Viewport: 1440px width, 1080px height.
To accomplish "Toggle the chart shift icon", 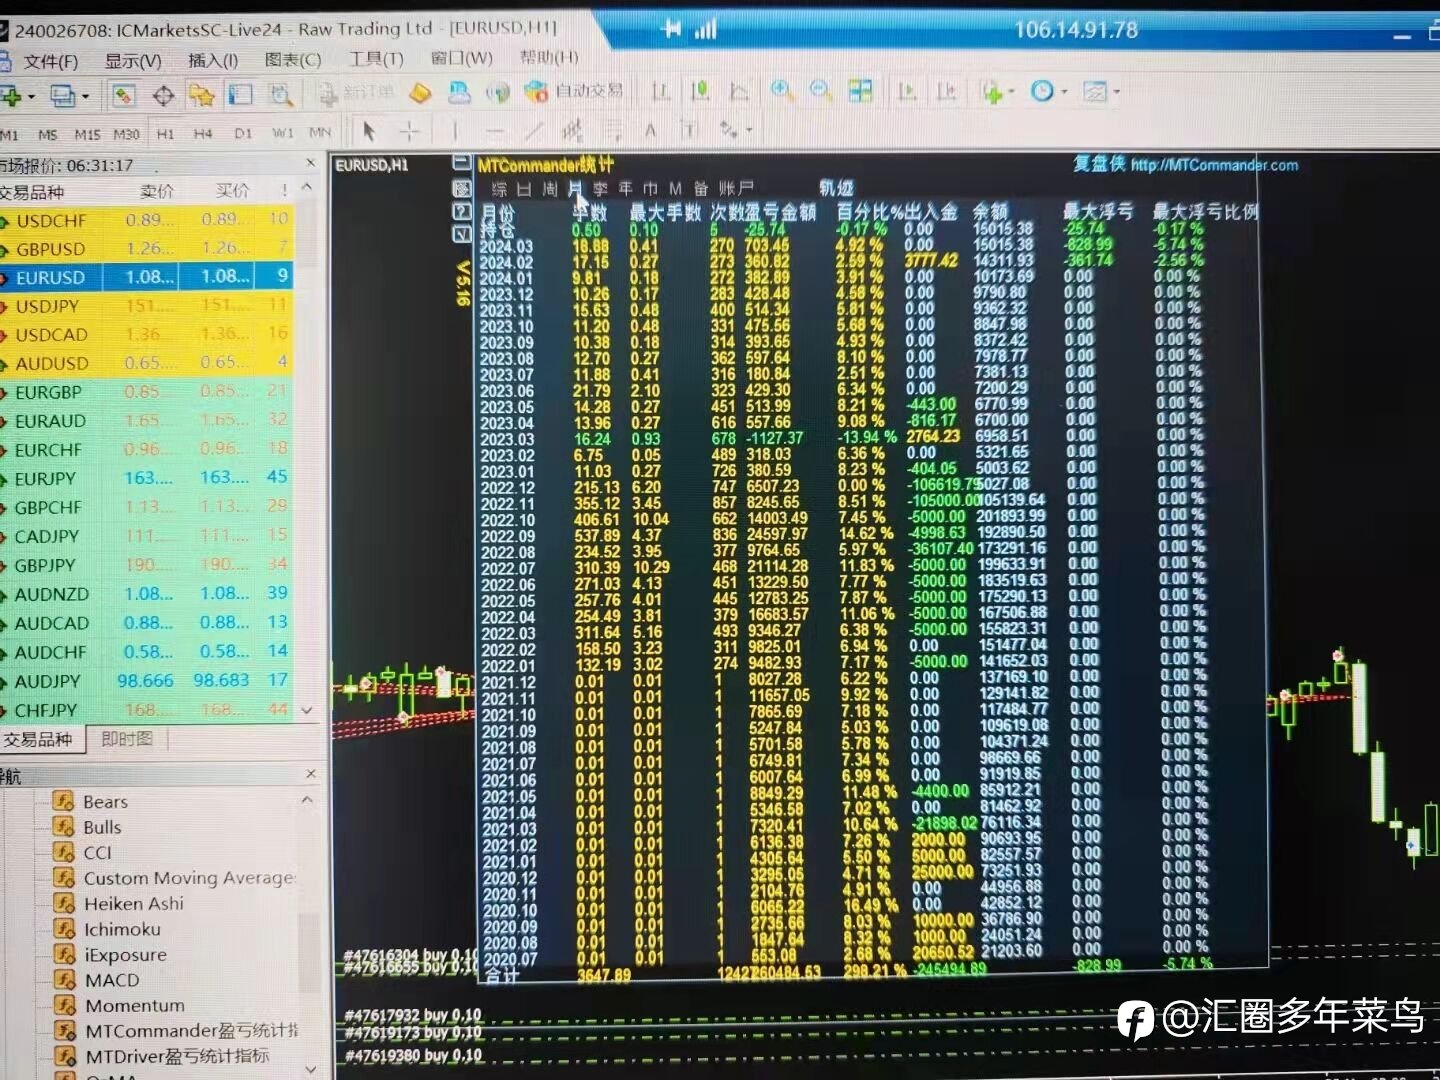I will coord(946,92).
